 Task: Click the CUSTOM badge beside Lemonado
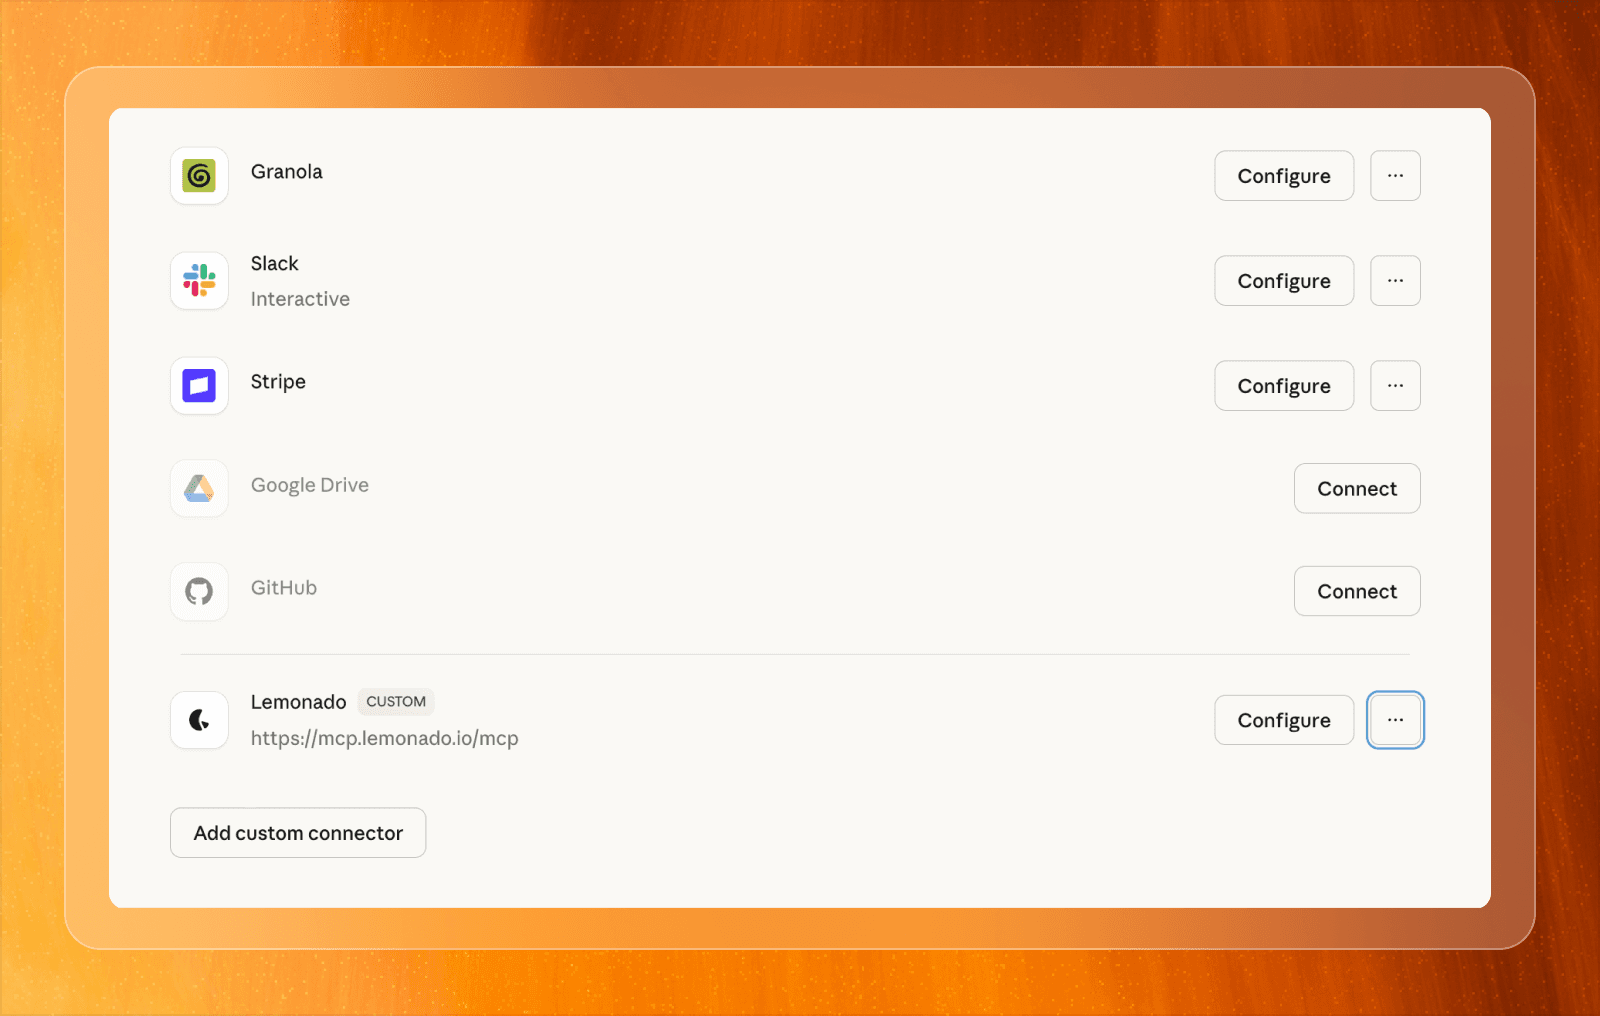[x=396, y=702]
